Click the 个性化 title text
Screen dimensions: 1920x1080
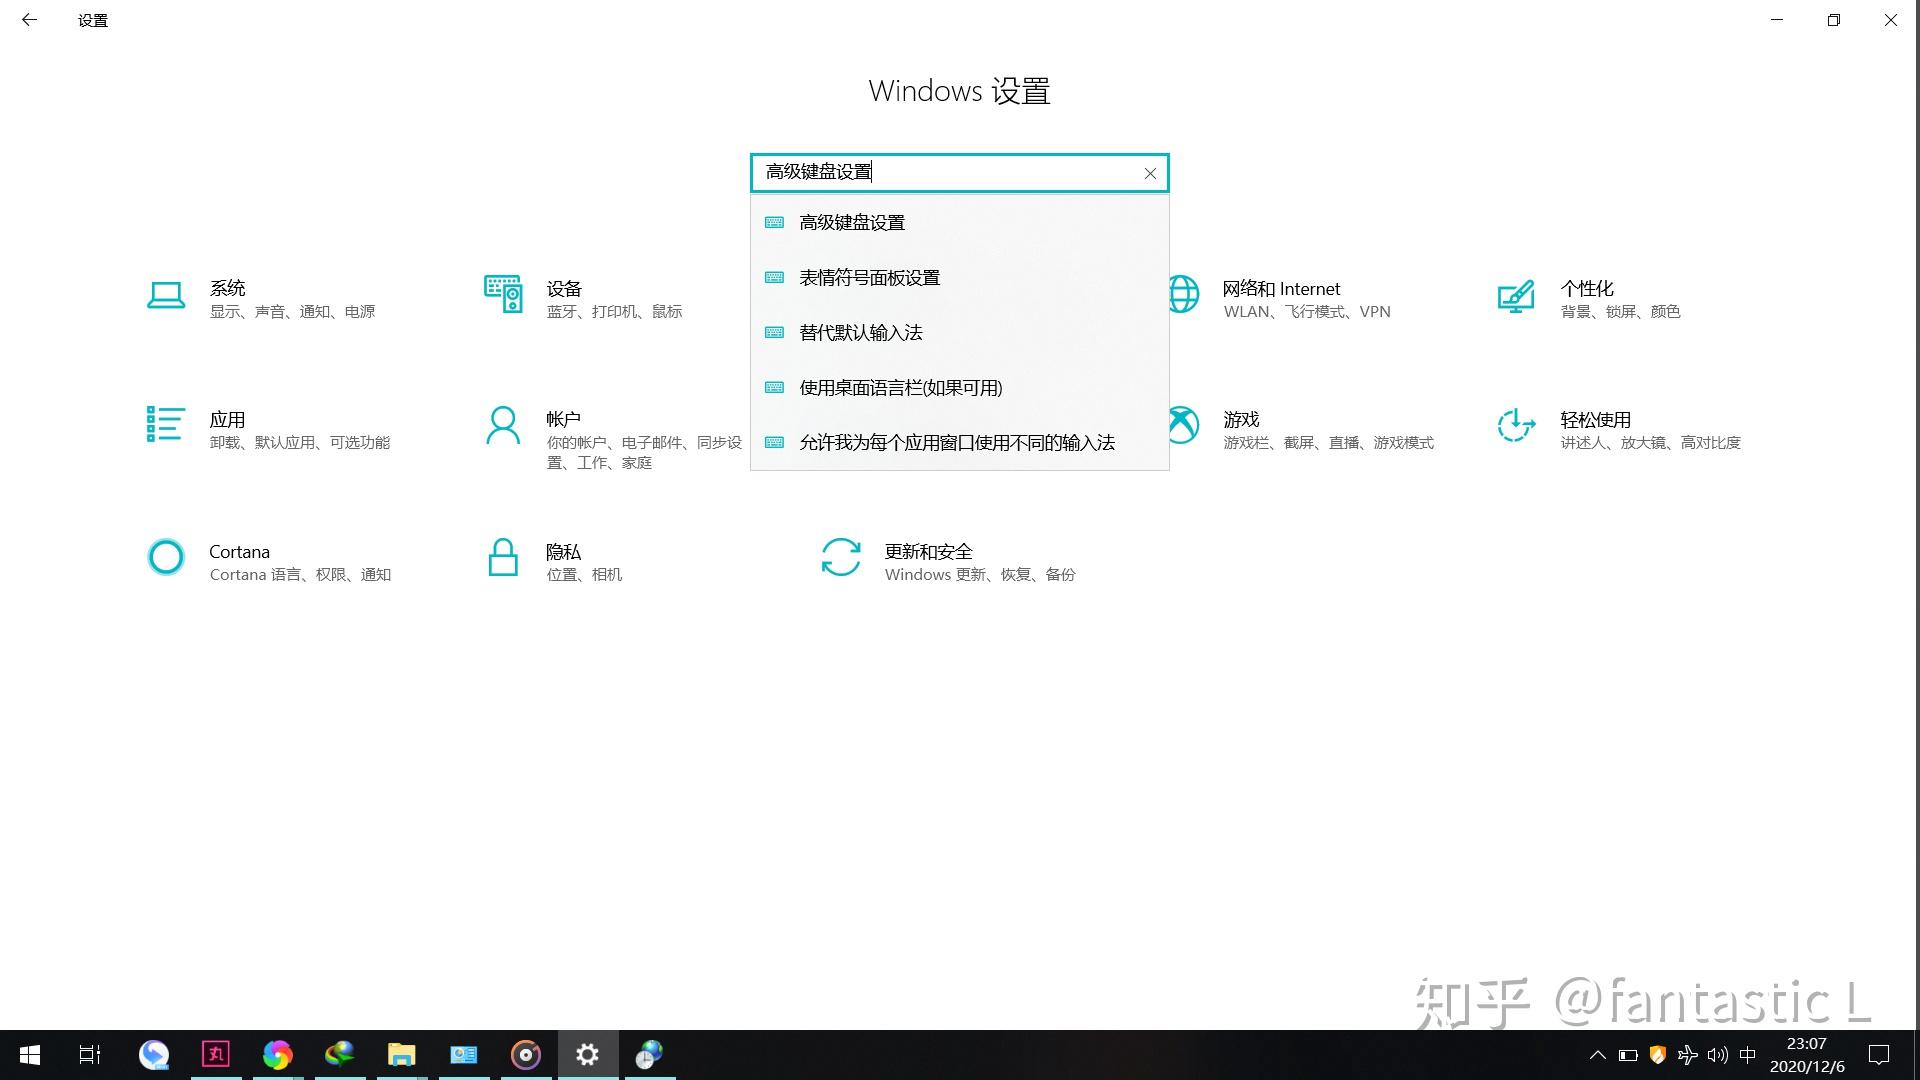[x=1587, y=288]
